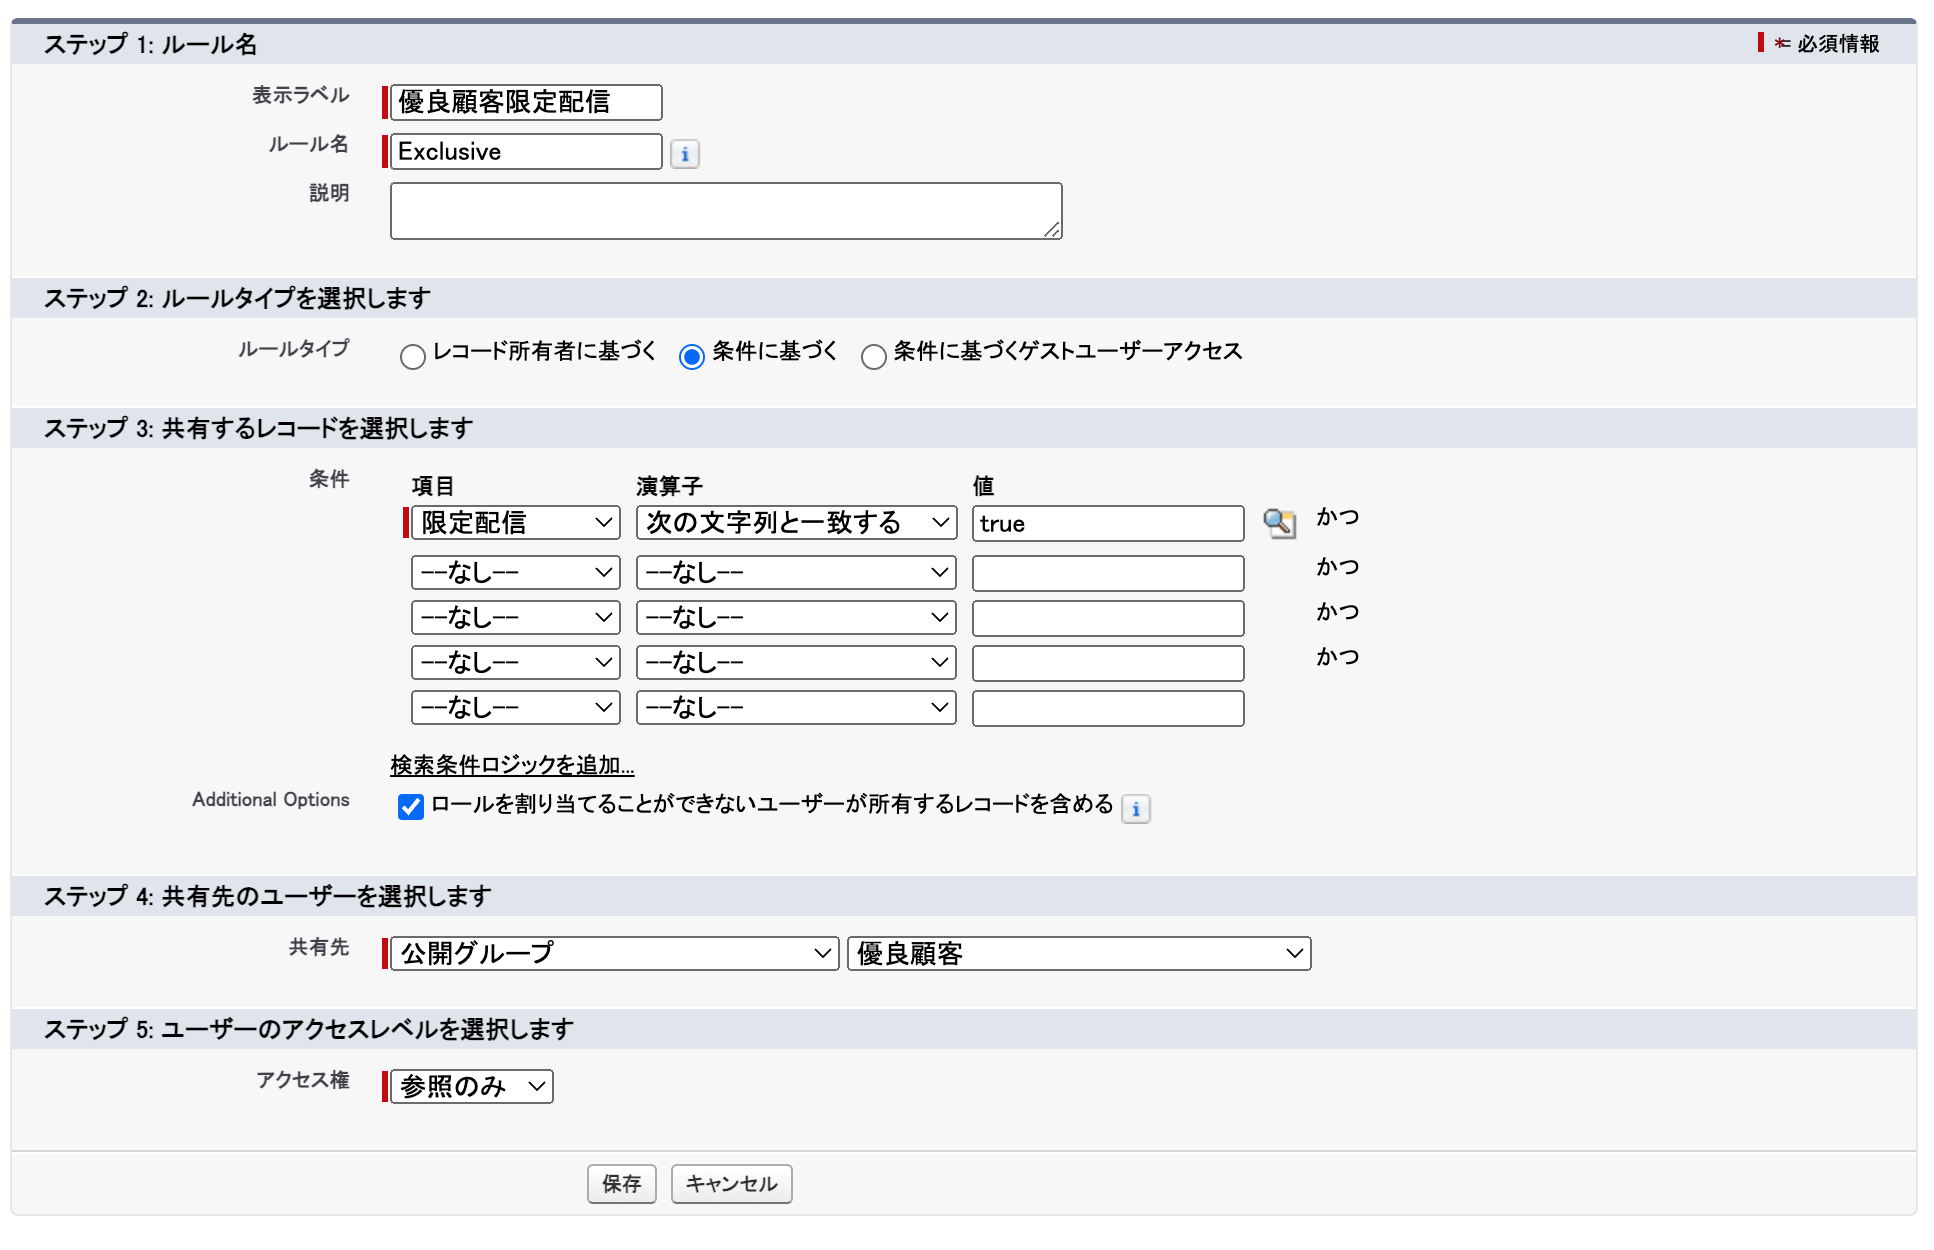Click the 説明 description text area
The height and width of the screenshot is (1250, 1934).
726,211
